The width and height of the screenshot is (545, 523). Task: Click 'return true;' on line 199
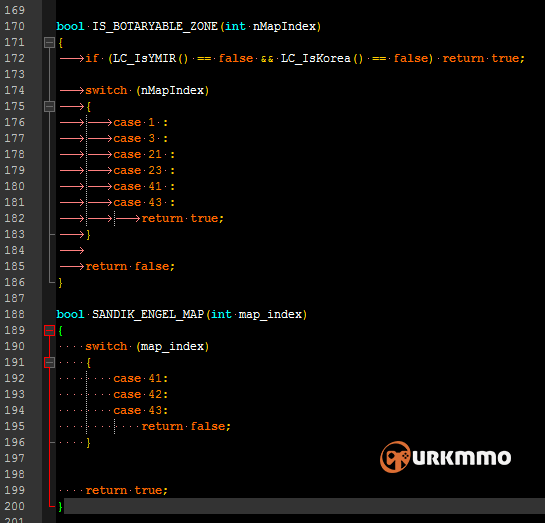click(x=127, y=490)
